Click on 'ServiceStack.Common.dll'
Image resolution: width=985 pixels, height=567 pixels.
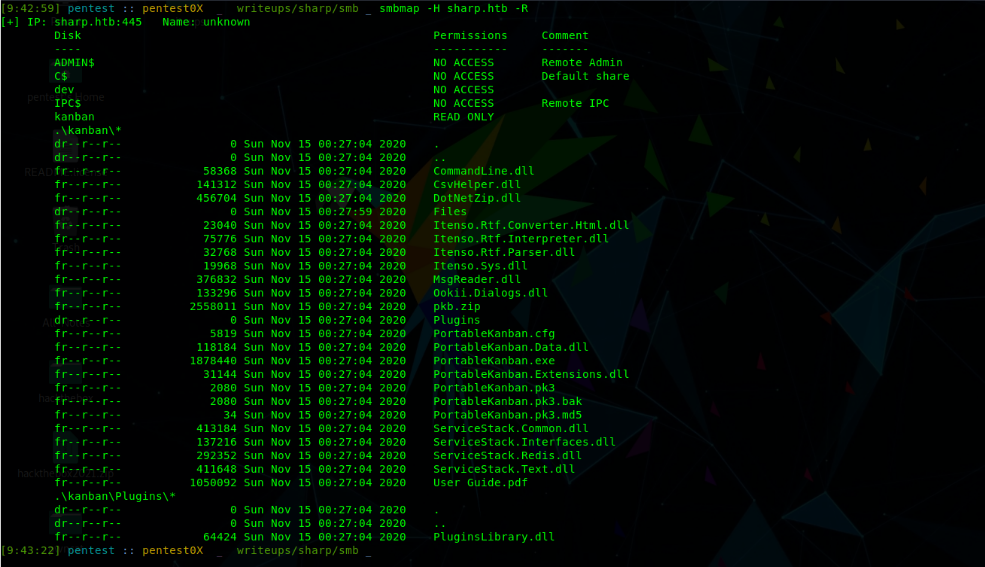(511, 428)
